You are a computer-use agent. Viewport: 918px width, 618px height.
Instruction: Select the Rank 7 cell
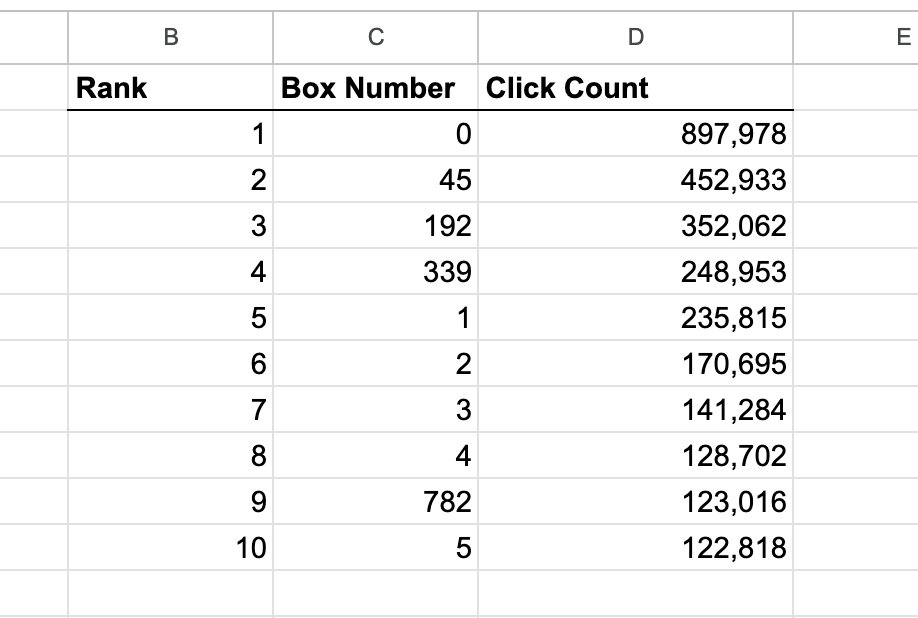pyautogui.click(x=170, y=410)
